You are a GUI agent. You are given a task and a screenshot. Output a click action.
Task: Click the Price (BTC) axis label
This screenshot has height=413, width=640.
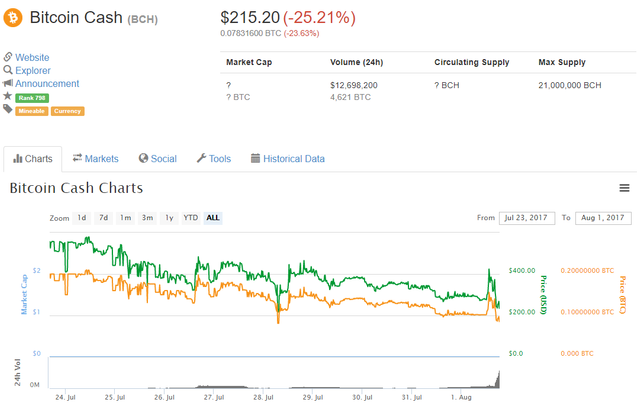[x=622, y=295]
